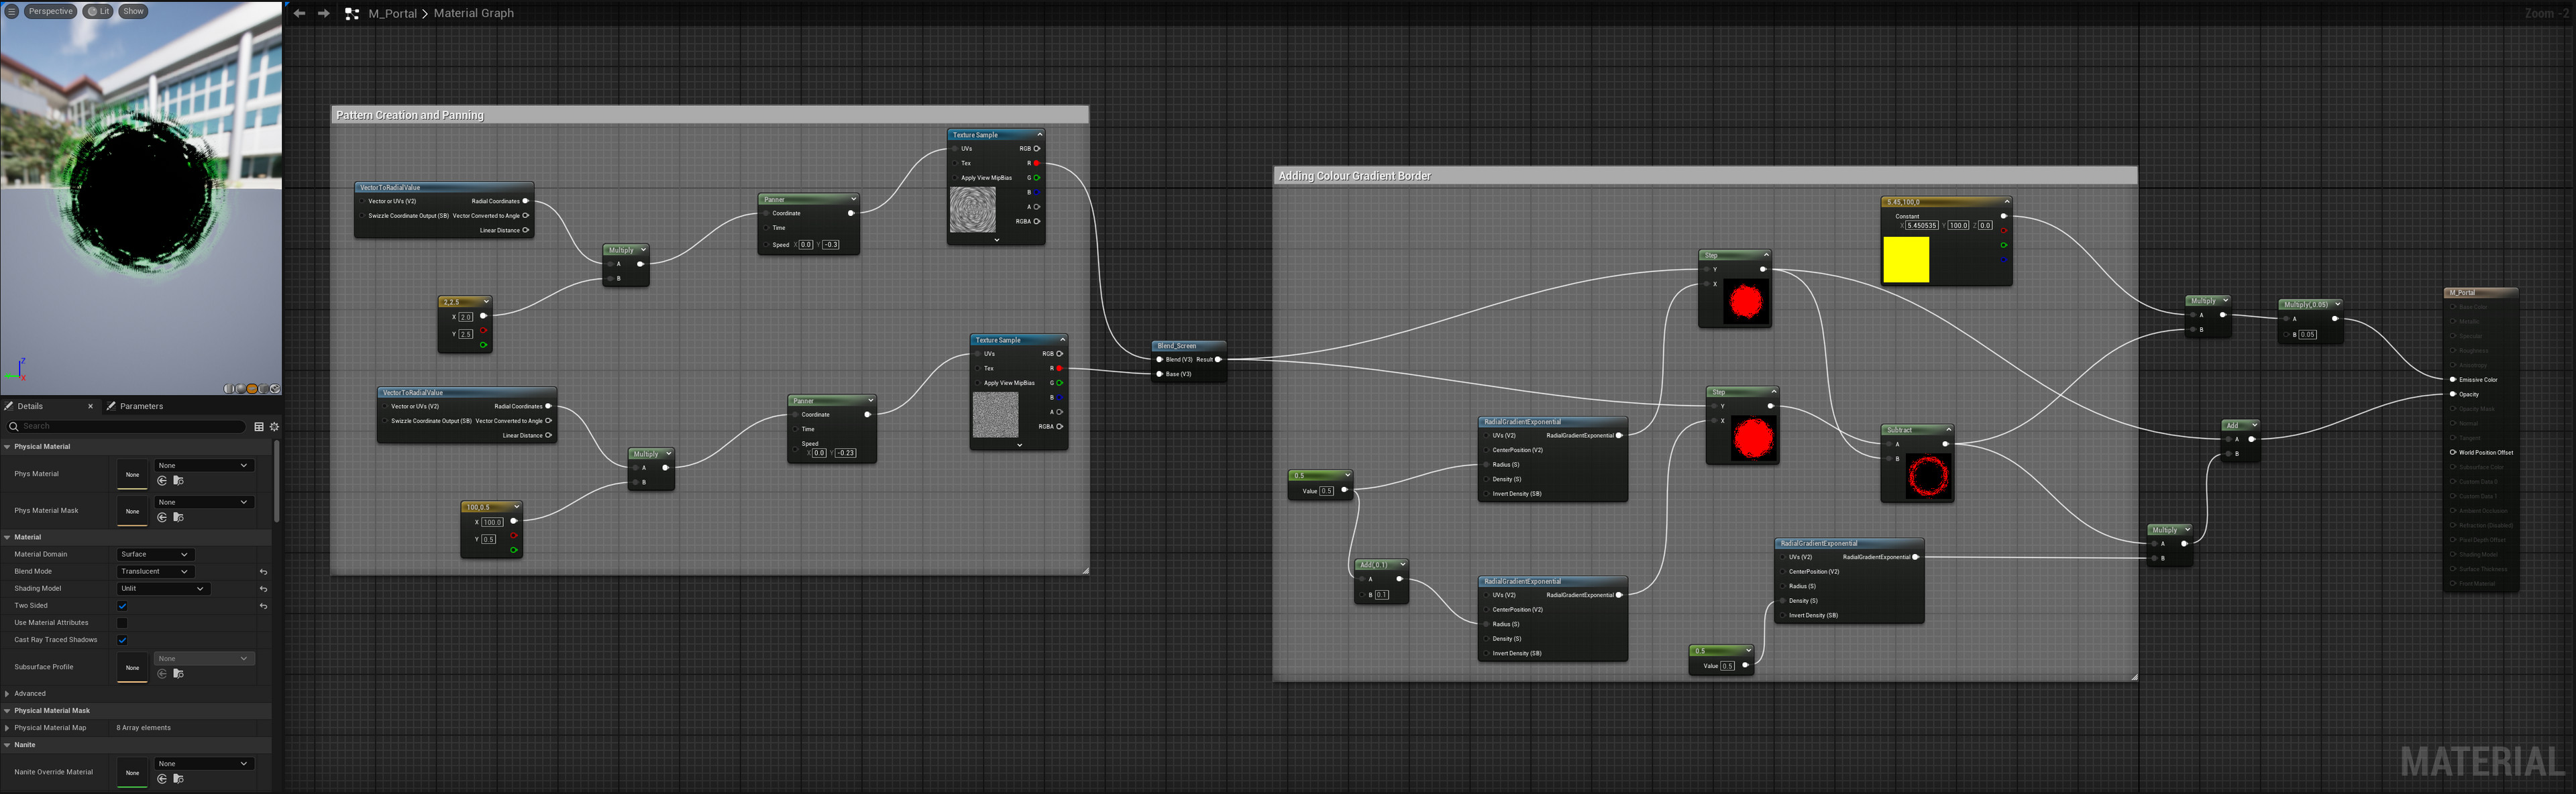Browse to Subsurface Profile asset
Viewport: 2576px width, 794px height.
pos(178,673)
